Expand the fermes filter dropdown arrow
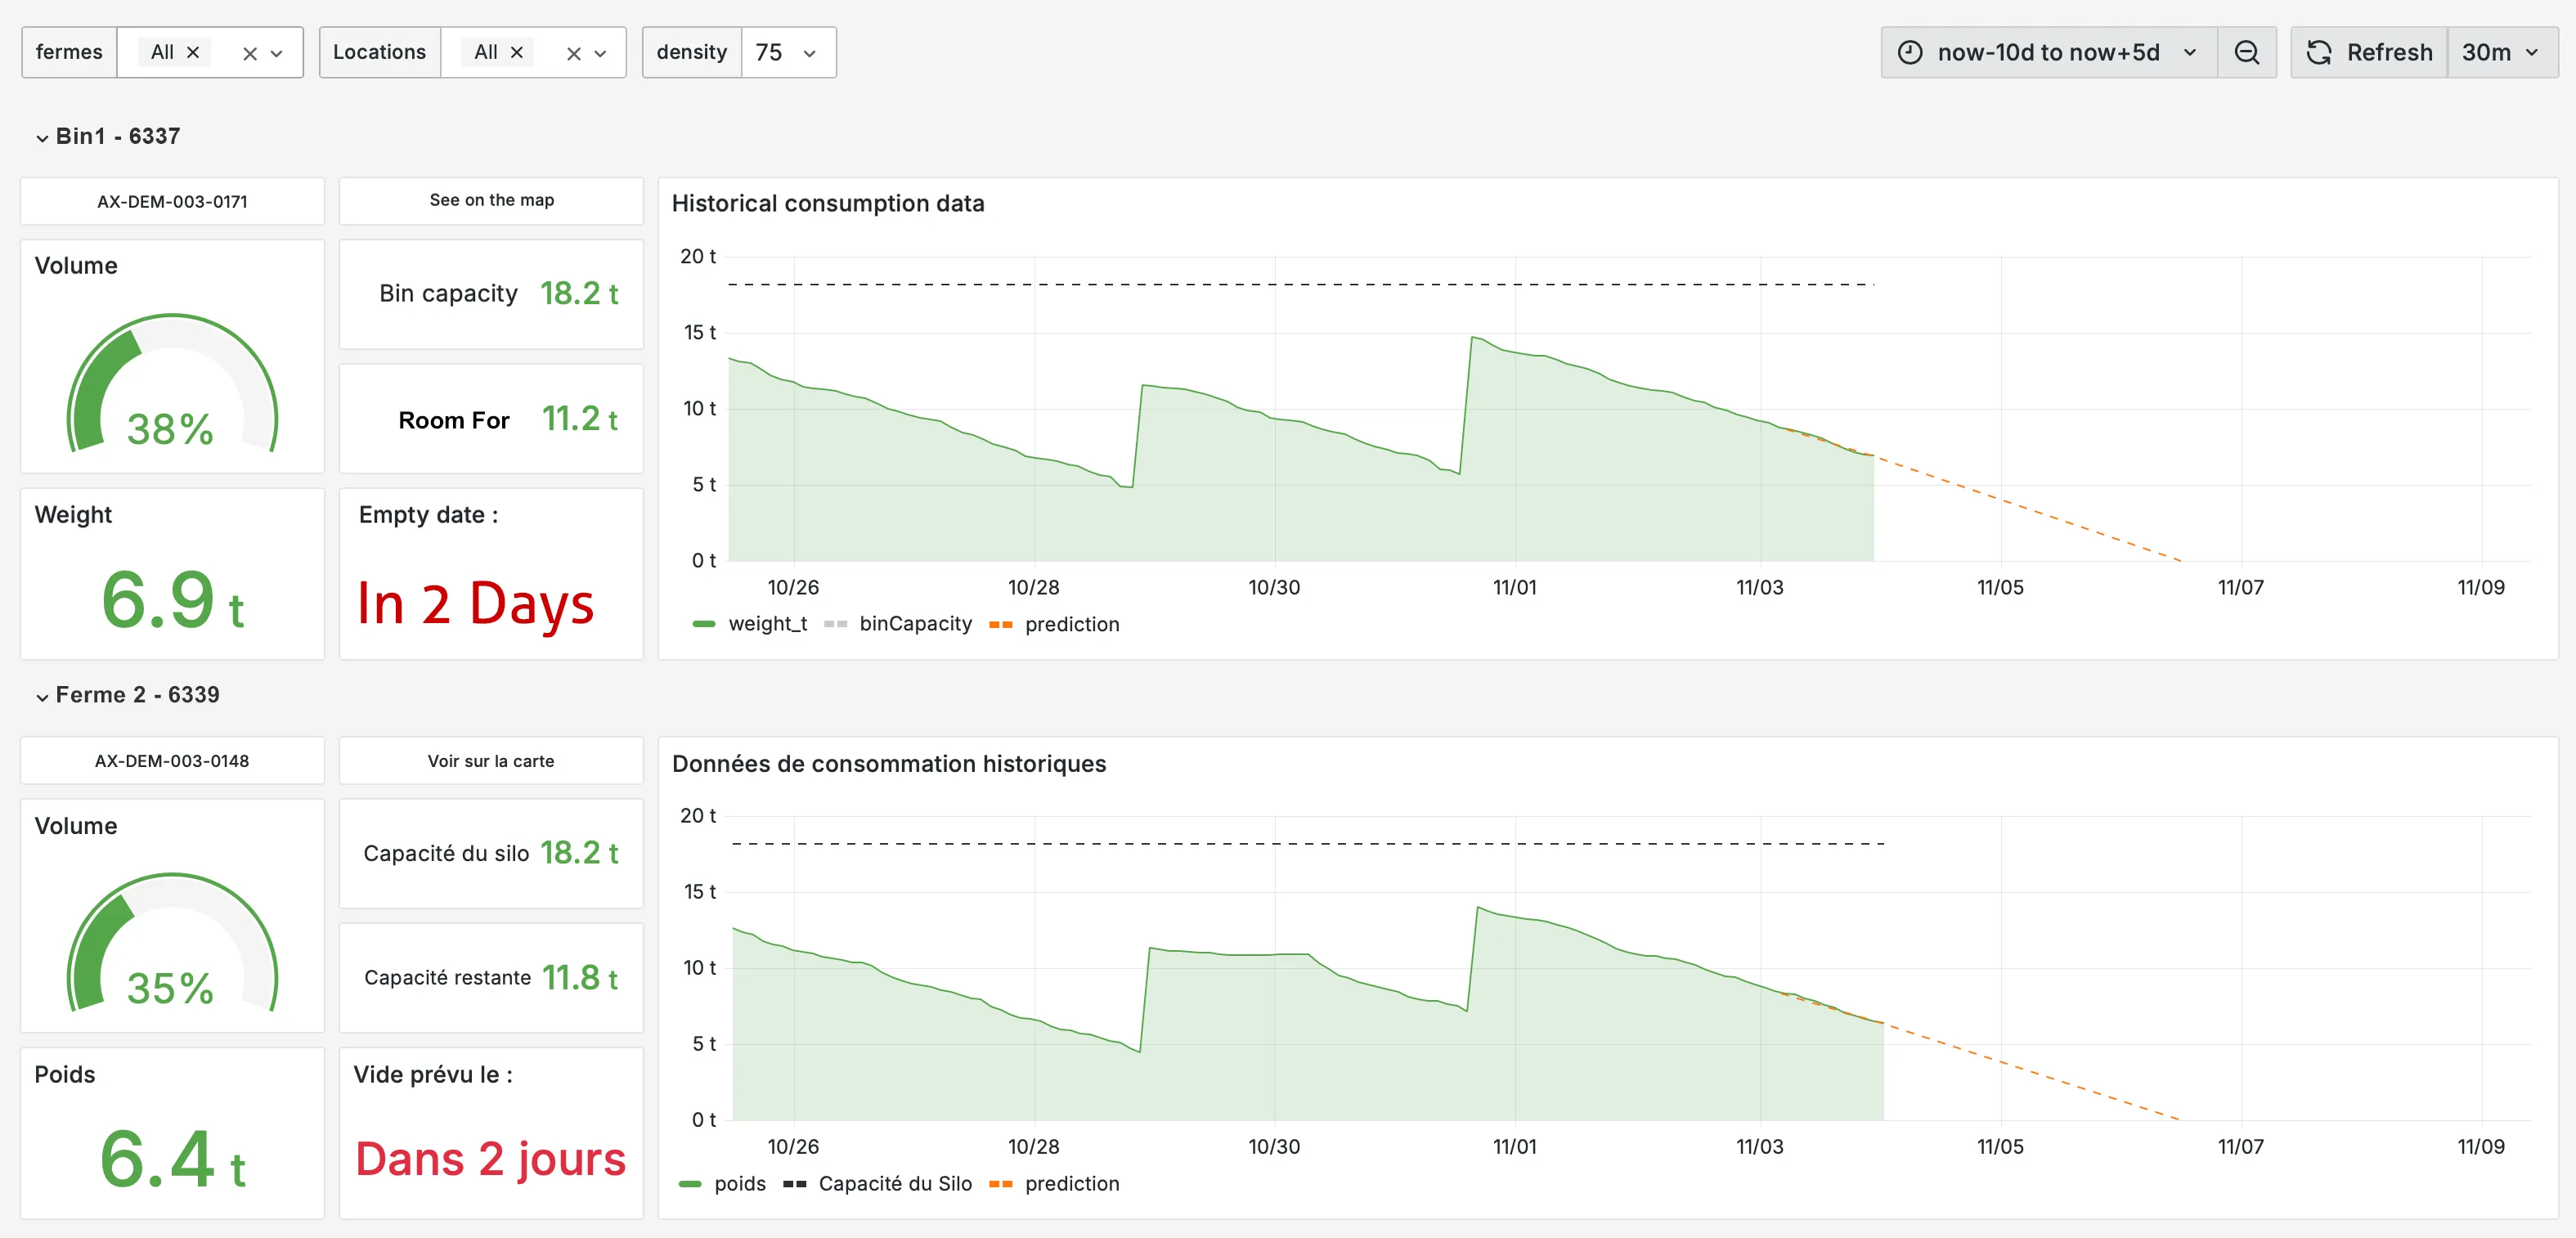 pos(277,53)
